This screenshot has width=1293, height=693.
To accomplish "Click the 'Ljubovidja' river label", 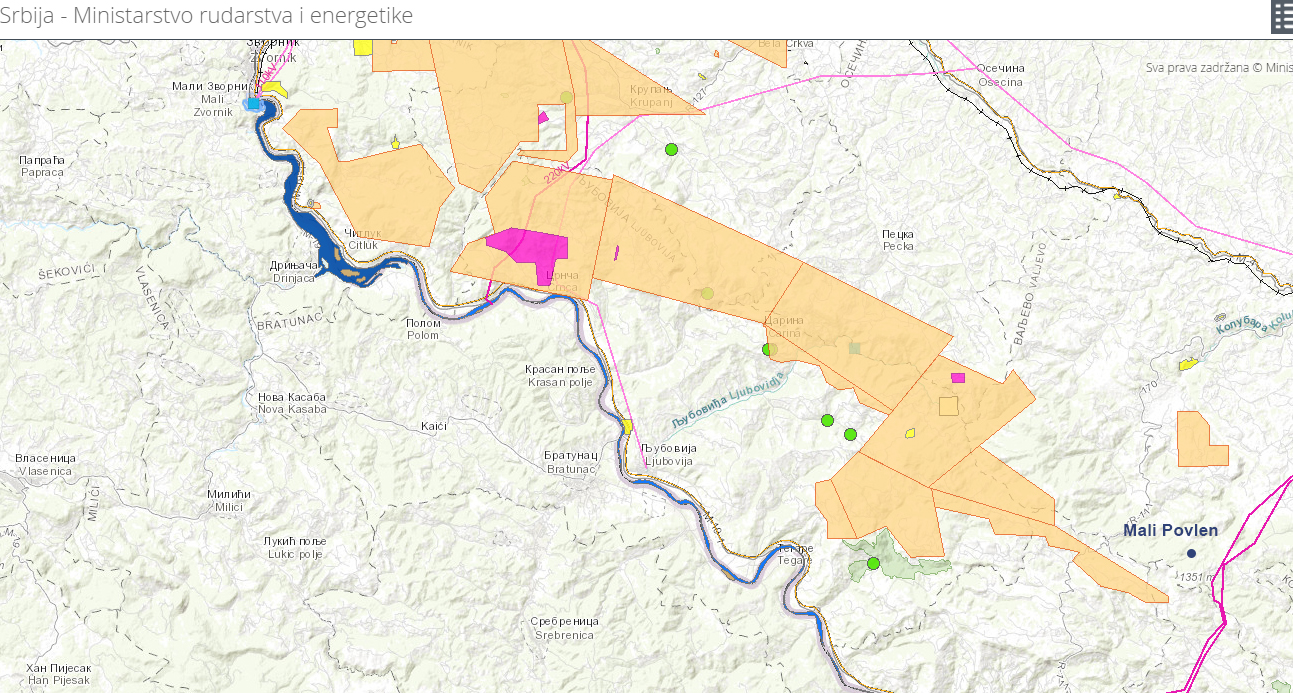I will 730,400.
